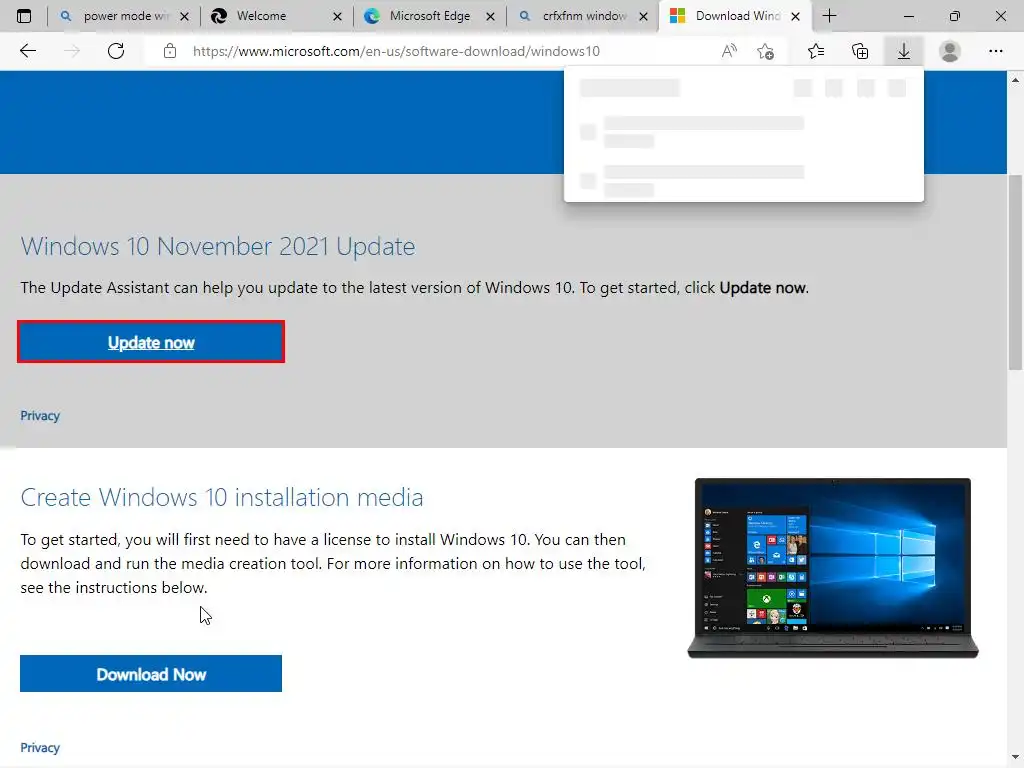Click 'Windows 10 November 2021 Update' heading

point(218,247)
